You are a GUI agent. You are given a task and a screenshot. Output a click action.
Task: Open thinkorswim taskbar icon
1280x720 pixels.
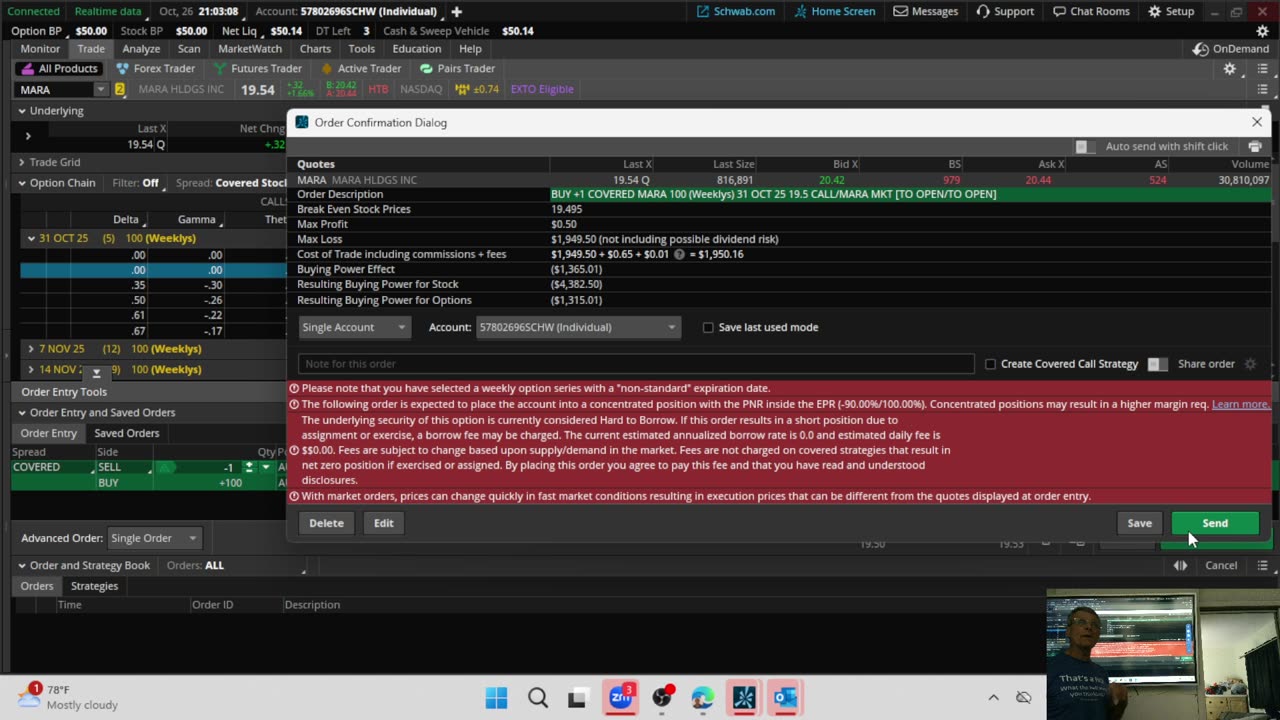[744, 697]
